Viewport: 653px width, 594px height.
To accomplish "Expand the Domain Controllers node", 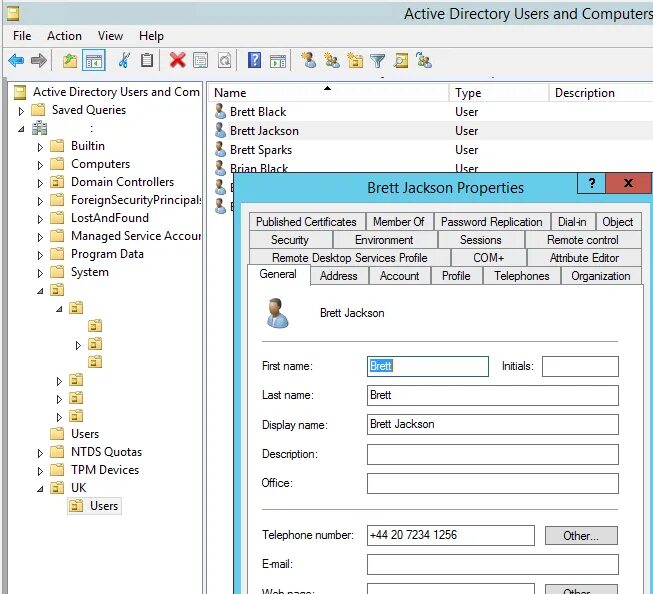I will pos(40,183).
